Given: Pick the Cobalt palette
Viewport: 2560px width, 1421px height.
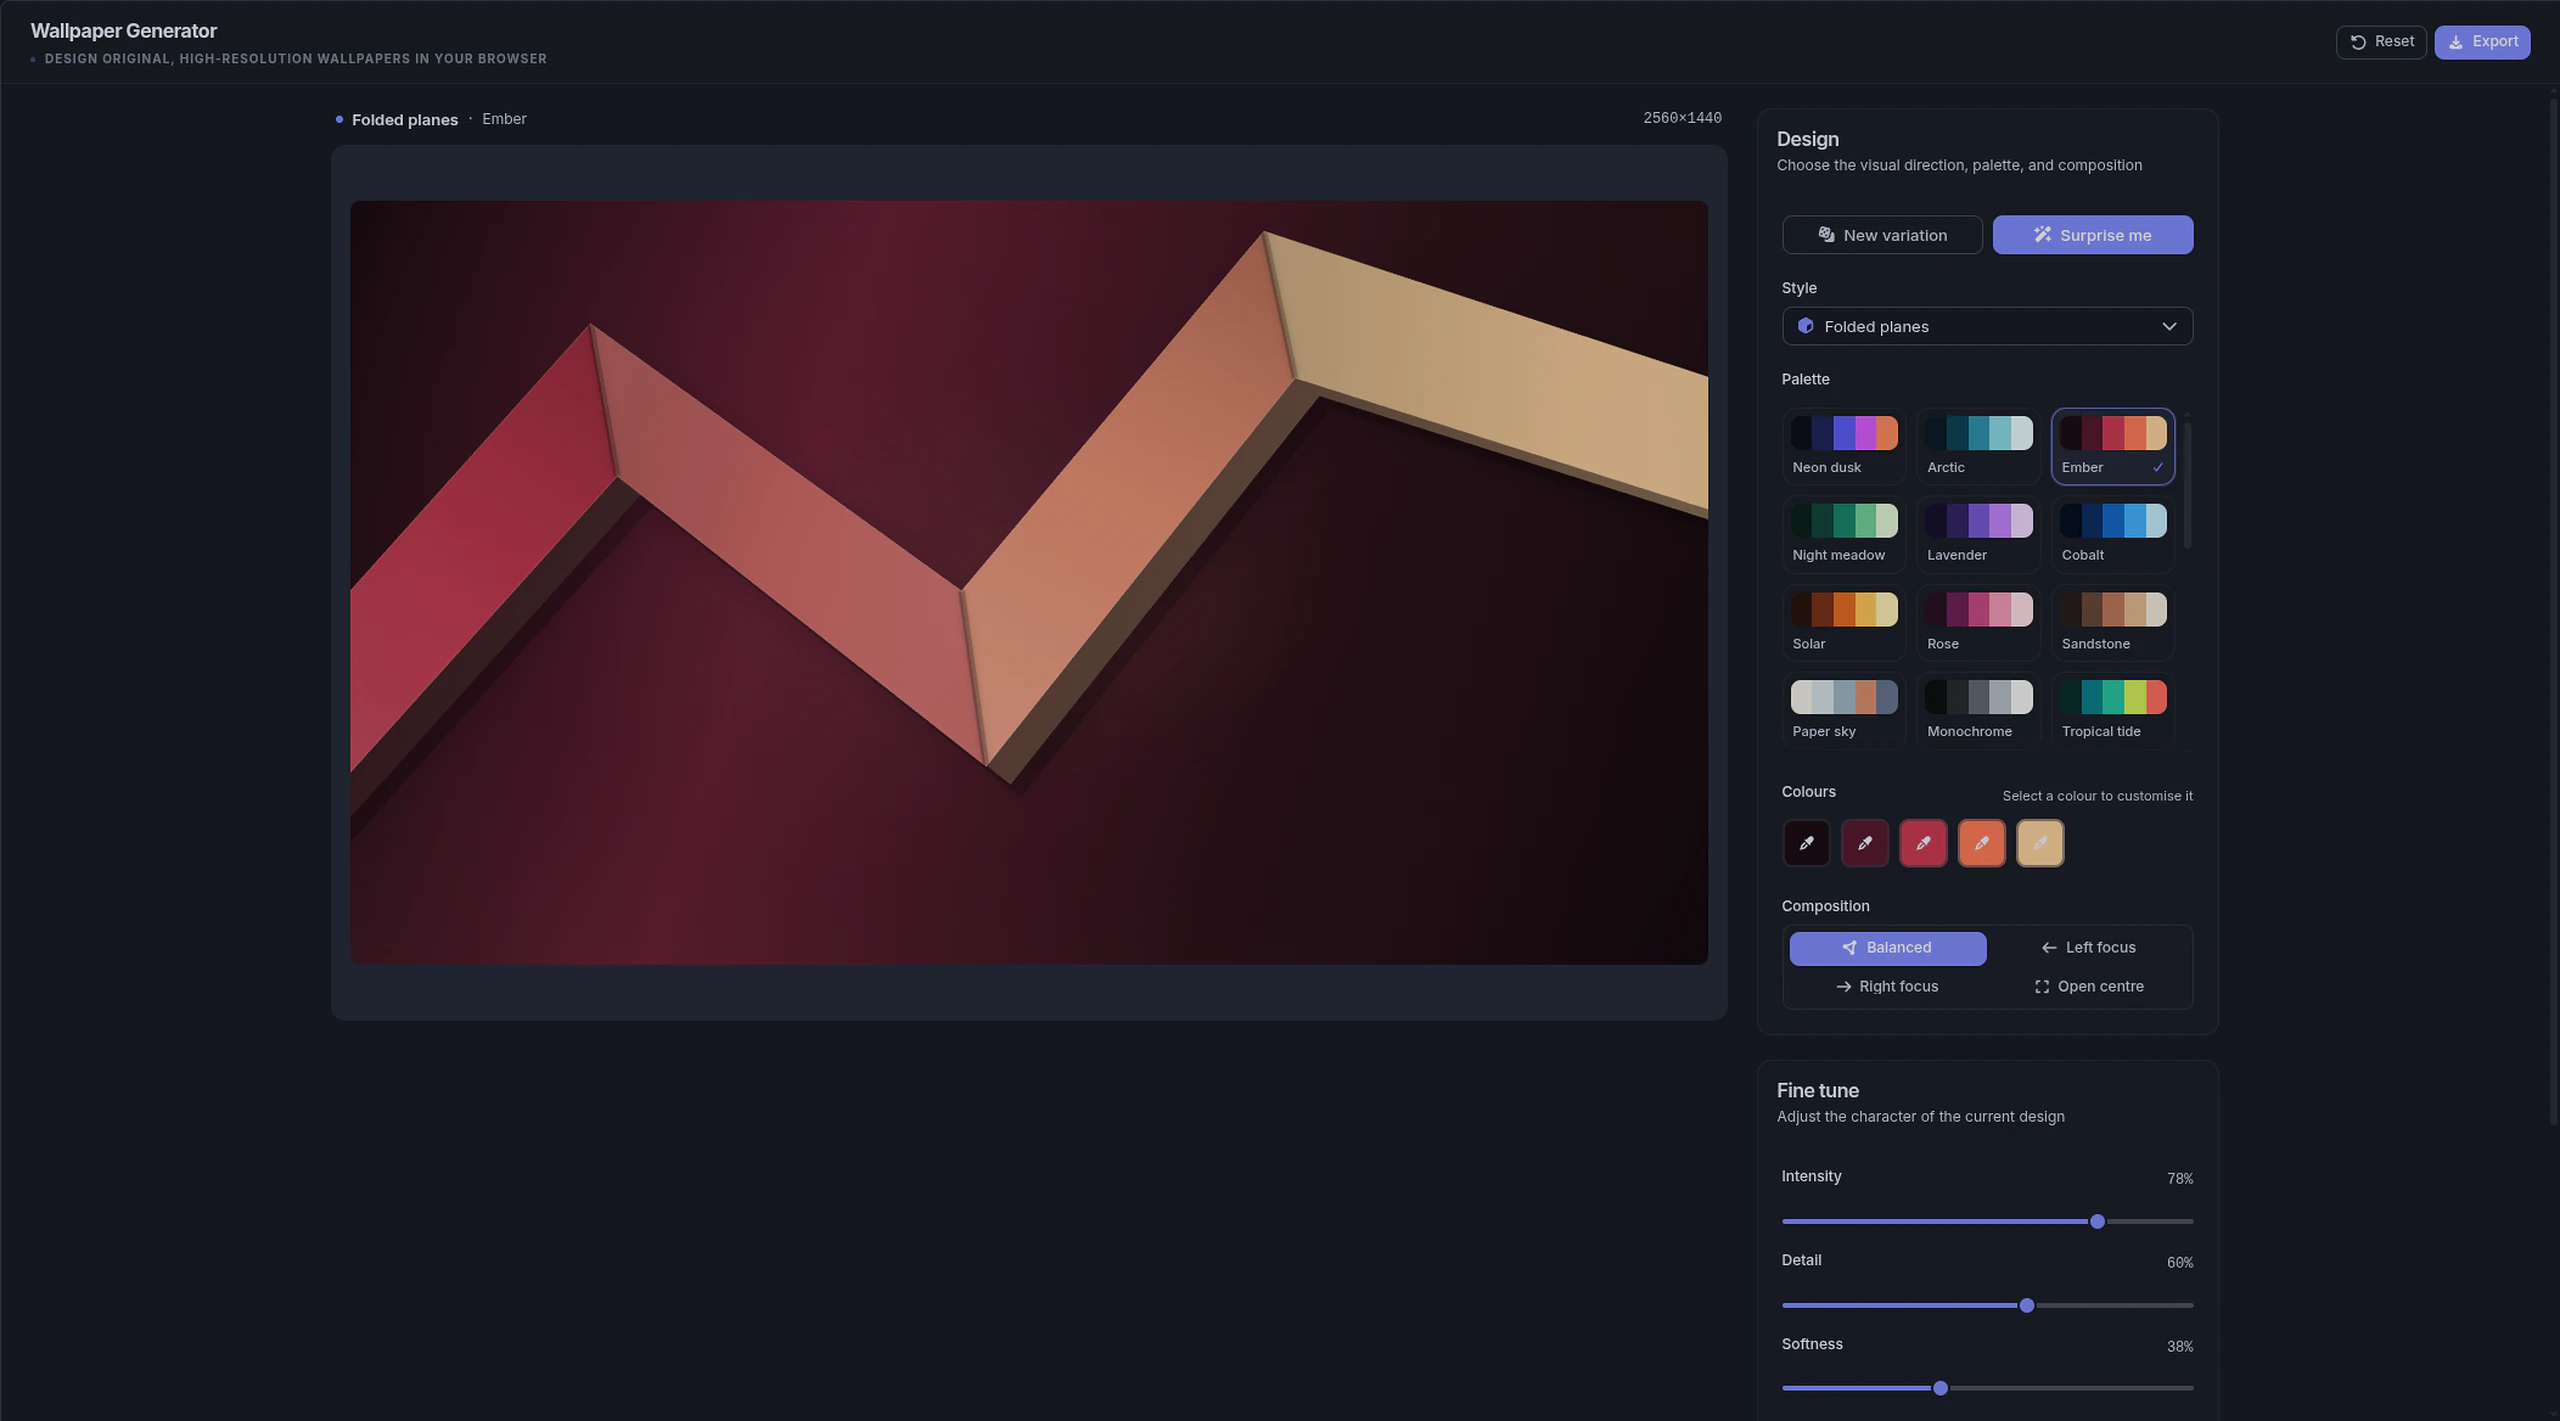Looking at the screenshot, I should (2112, 534).
